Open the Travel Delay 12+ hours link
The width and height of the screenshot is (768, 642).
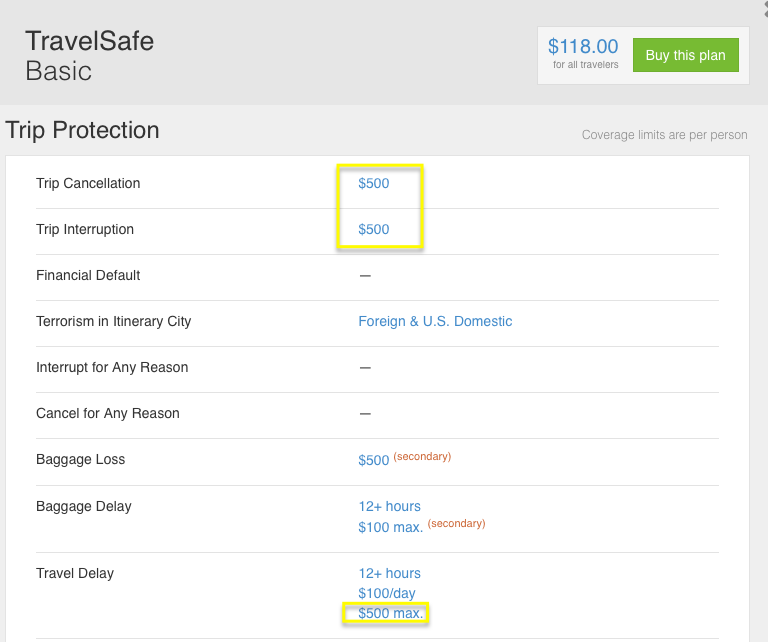click(389, 573)
